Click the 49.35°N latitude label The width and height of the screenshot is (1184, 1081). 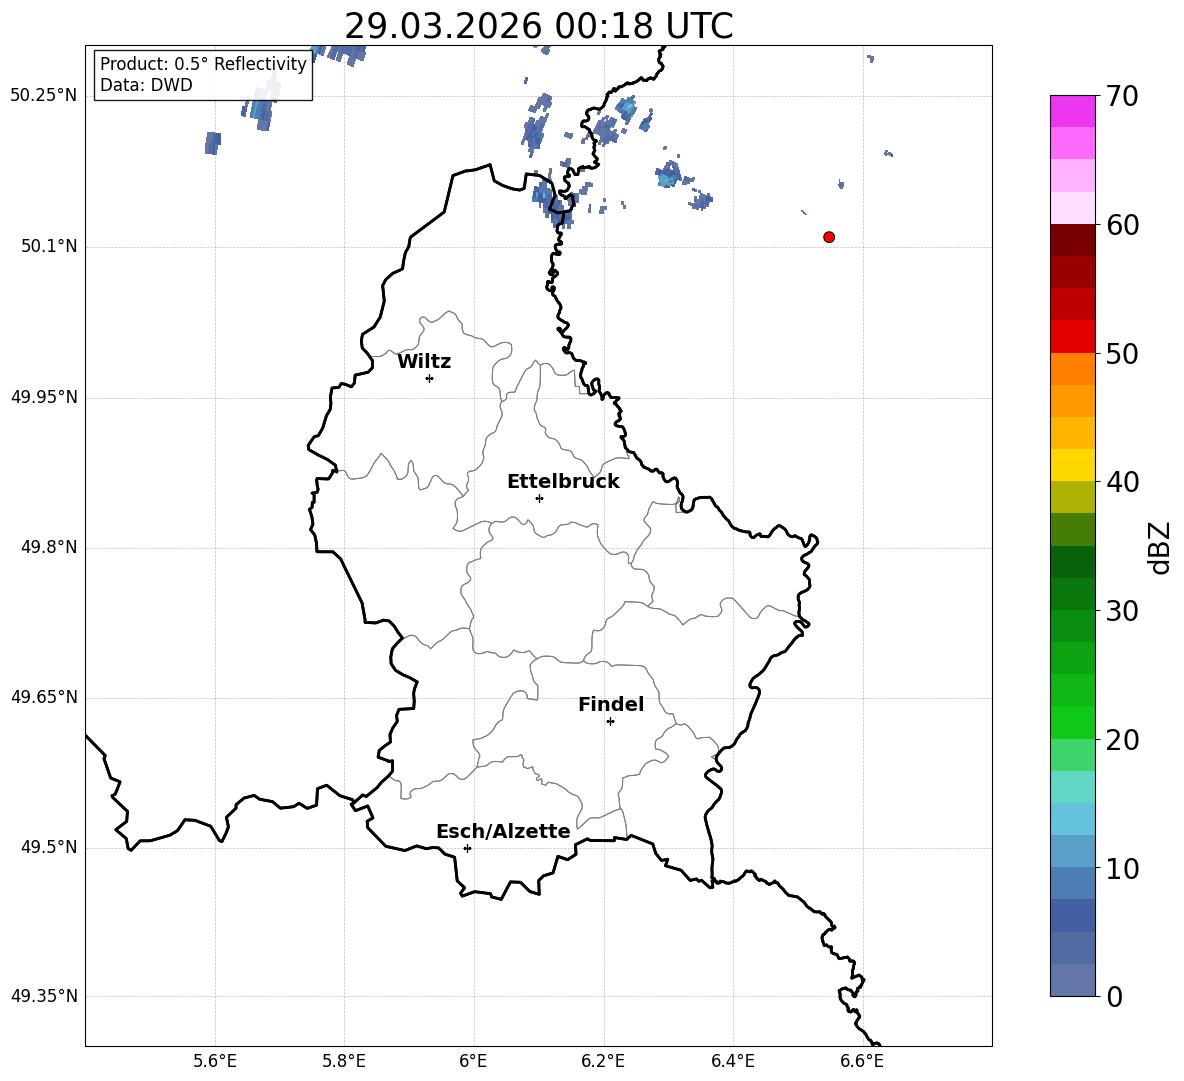[x=44, y=997]
